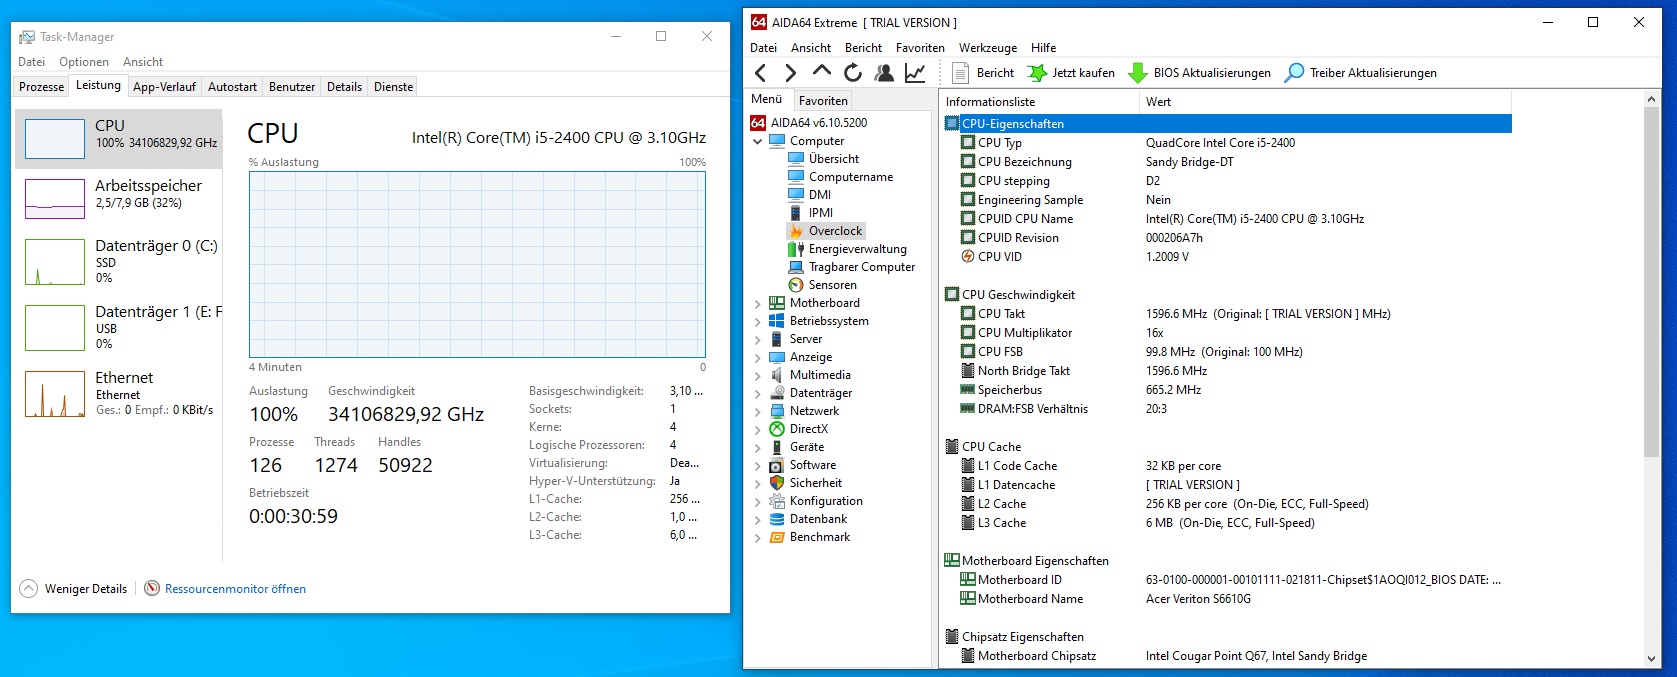Select Datenbank tree item
Screen dimensions: 1677x677
pyautogui.click(x=808, y=519)
